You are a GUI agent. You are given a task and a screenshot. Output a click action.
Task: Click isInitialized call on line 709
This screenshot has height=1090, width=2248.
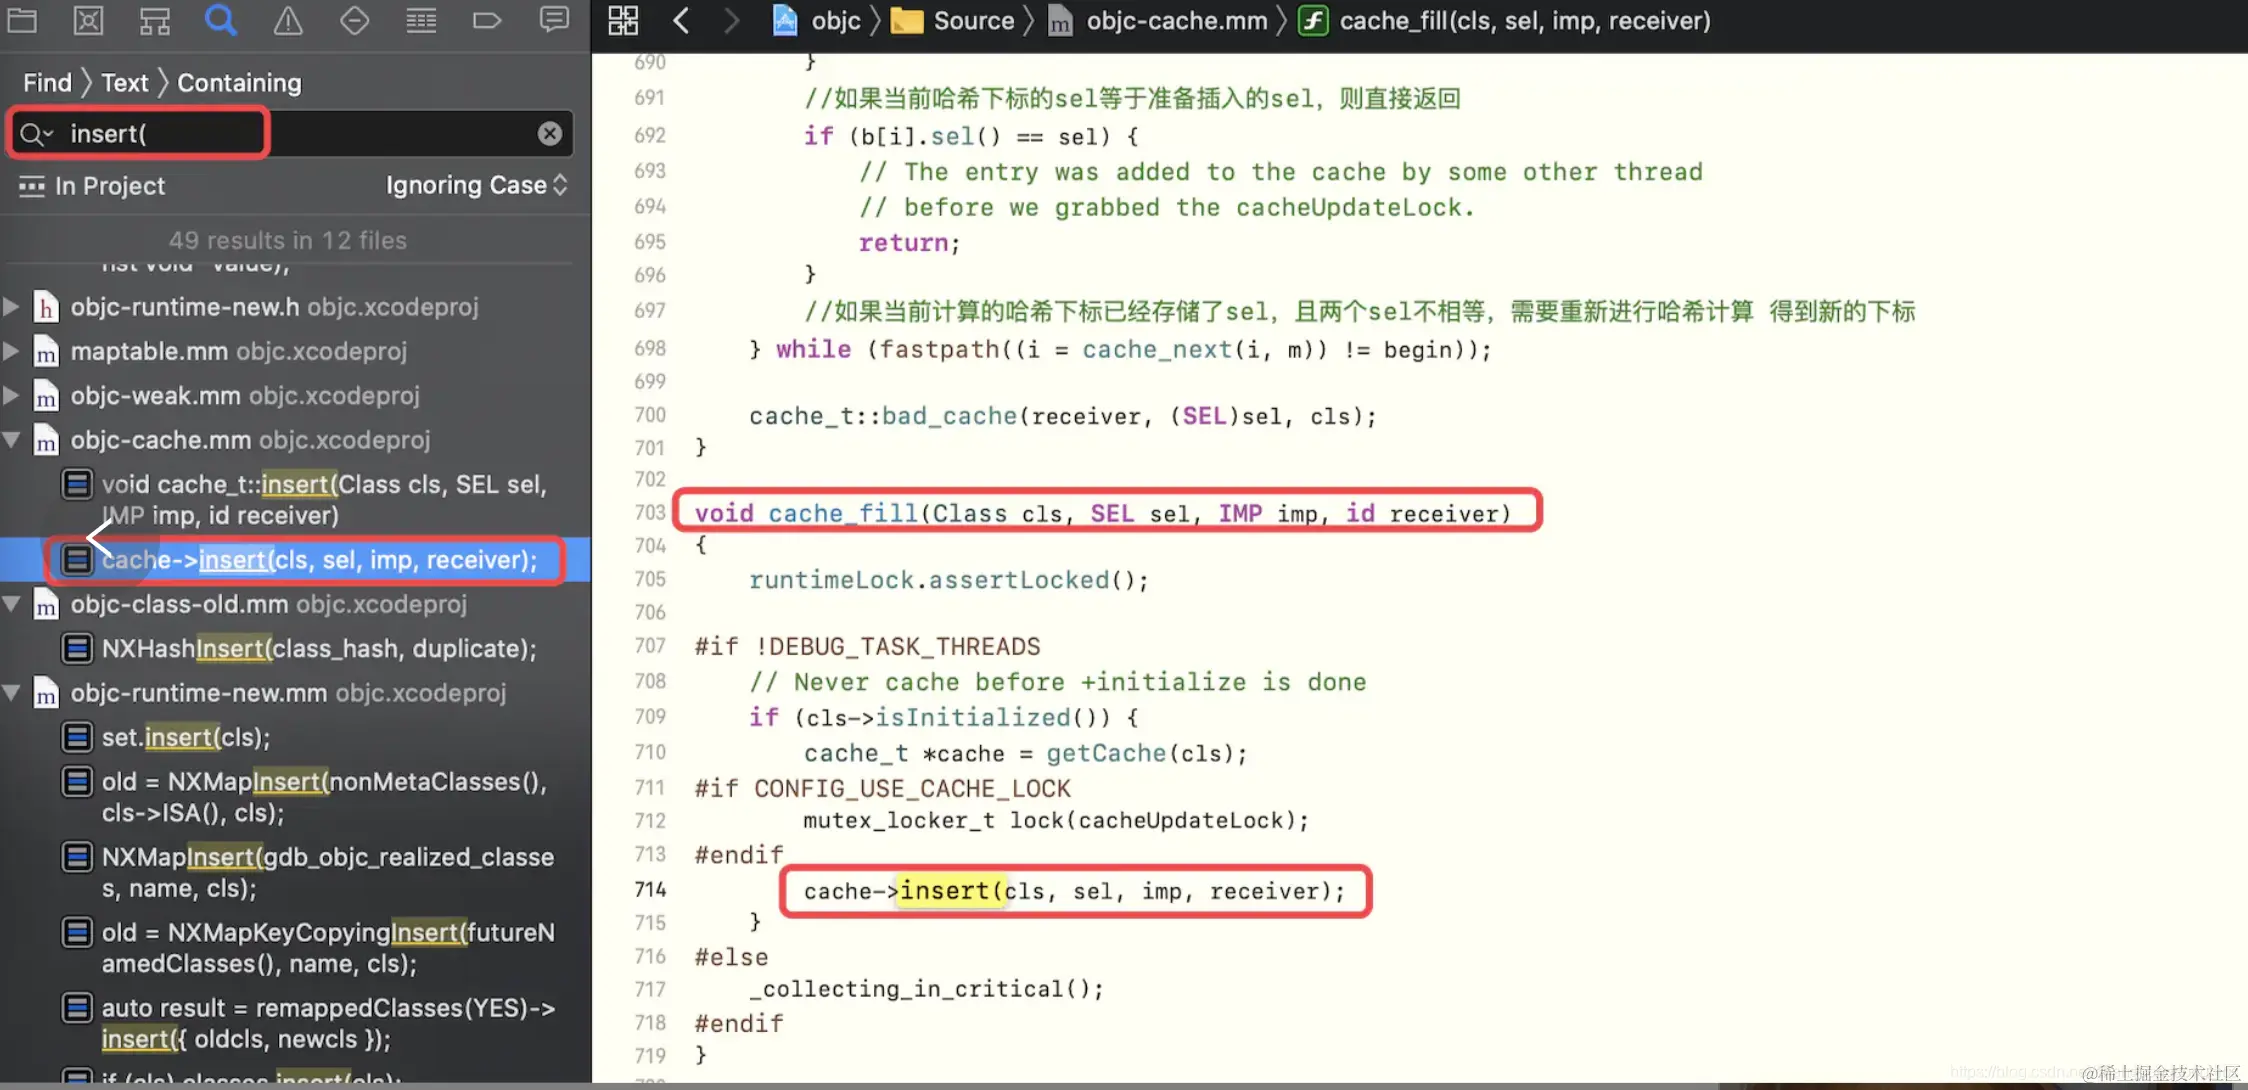click(x=973, y=717)
